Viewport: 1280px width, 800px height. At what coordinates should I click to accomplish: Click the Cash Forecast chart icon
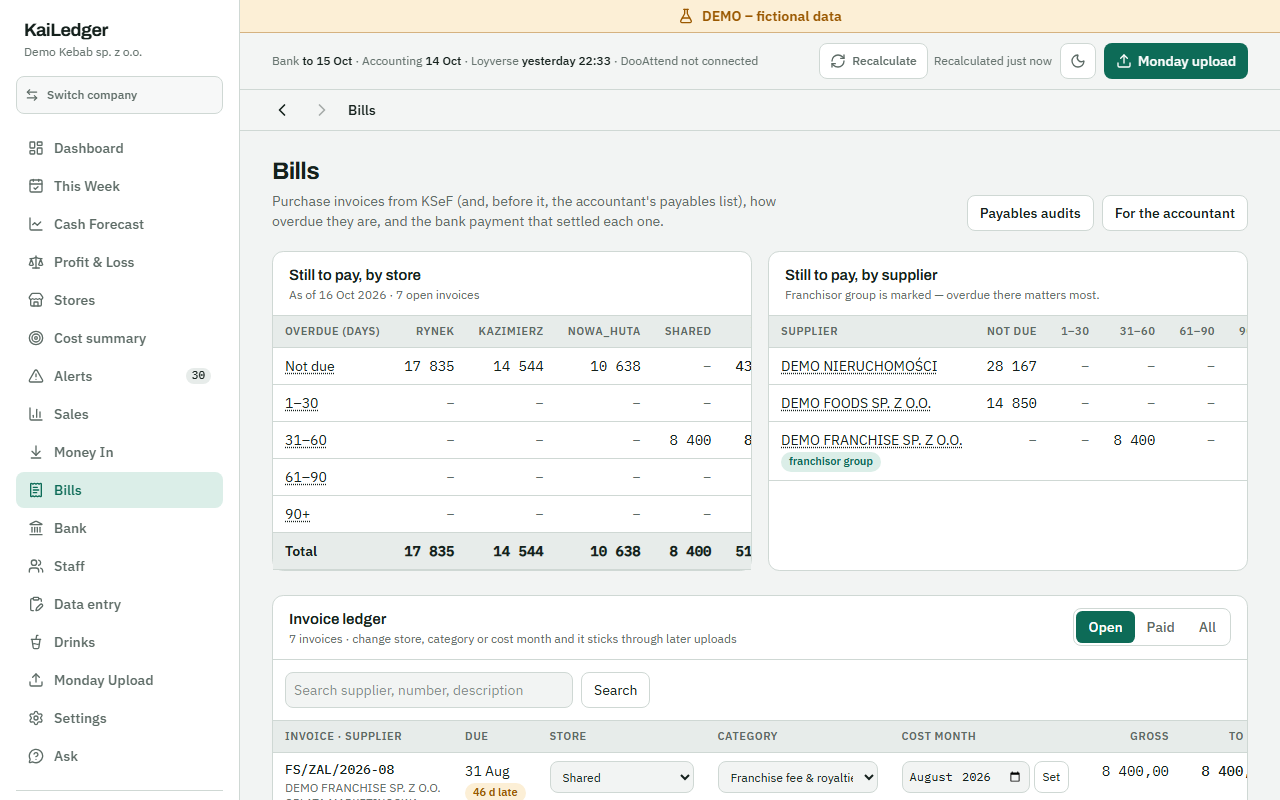coord(36,224)
